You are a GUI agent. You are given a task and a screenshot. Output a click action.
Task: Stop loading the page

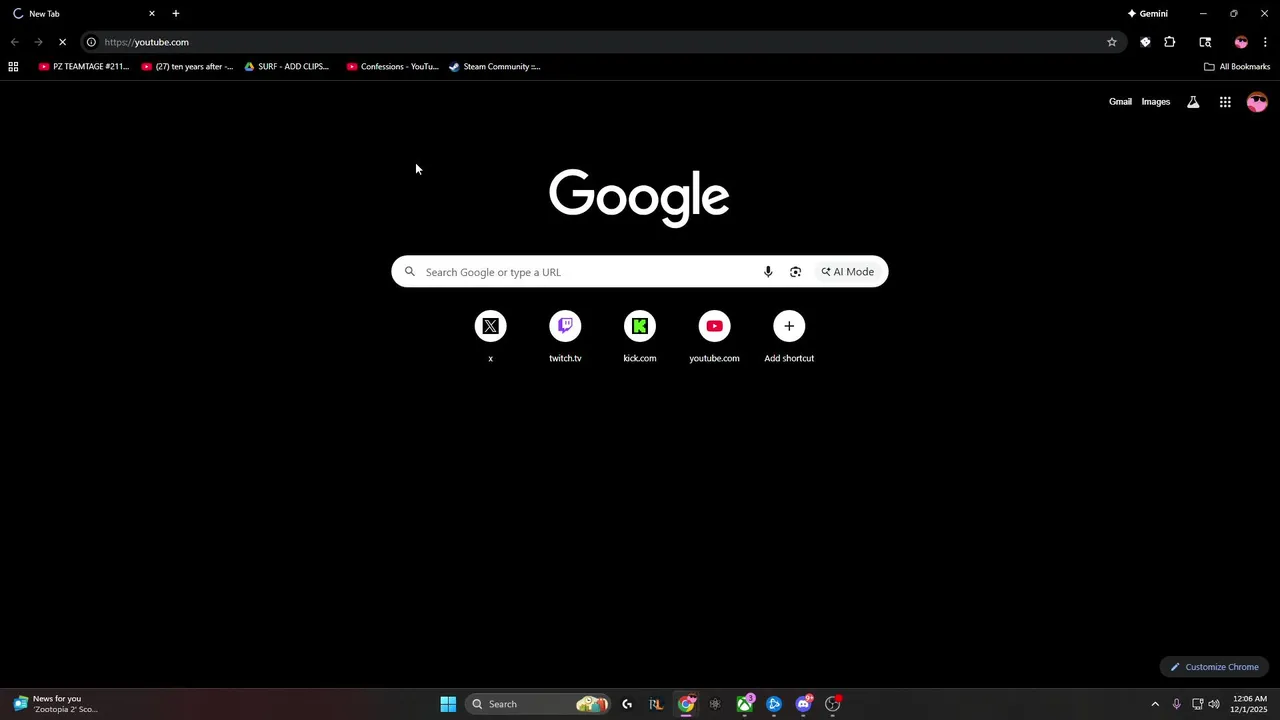(x=62, y=42)
